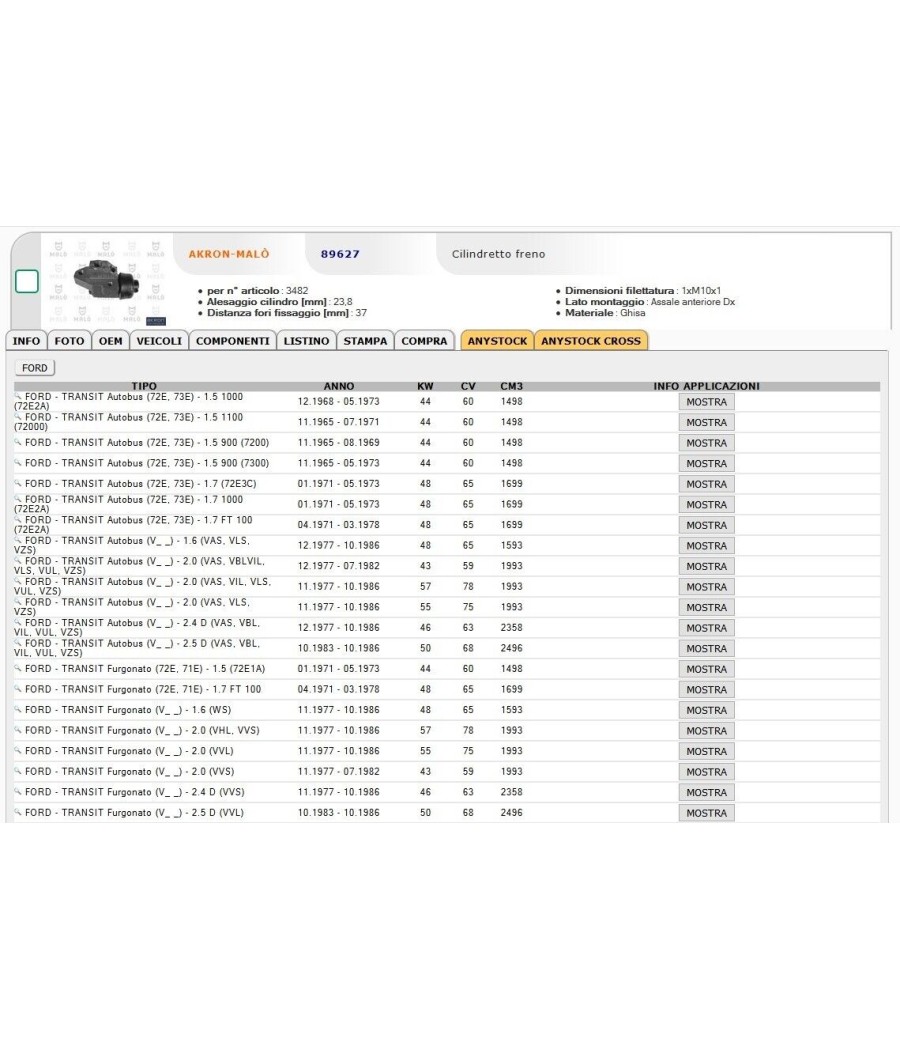The height and width of the screenshot is (1050, 900).
Task: Click the magnifier icon for Furgonato 1.7 FT 100
Action: (x=18, y=689)
